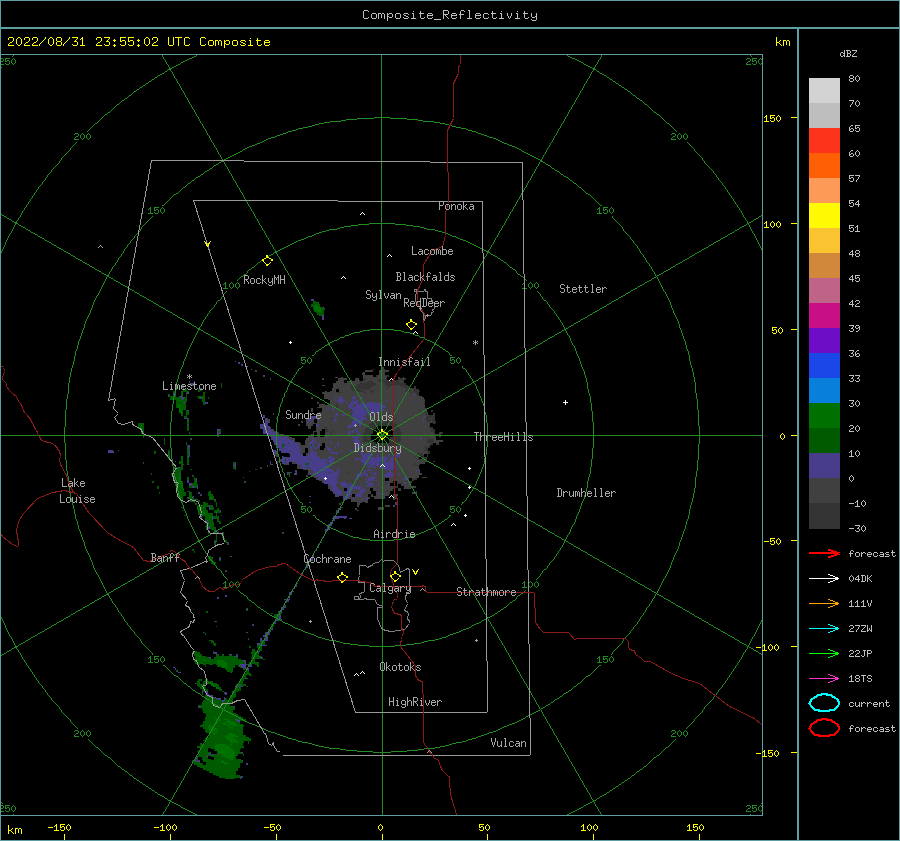
Task: Click the Drumheller label
Action: click(586, 493)
